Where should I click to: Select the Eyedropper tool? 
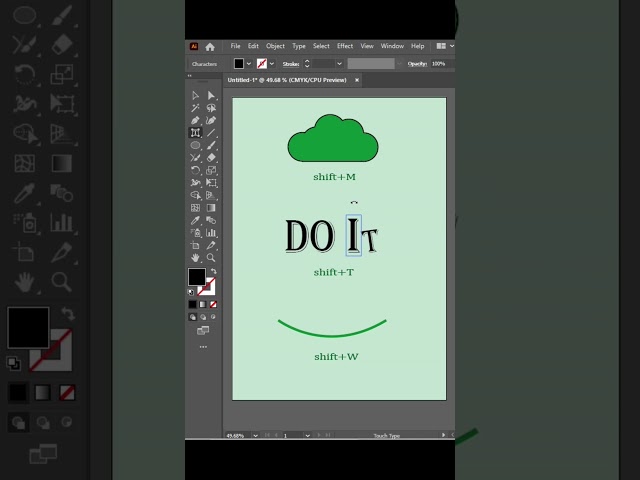(195, 220)
